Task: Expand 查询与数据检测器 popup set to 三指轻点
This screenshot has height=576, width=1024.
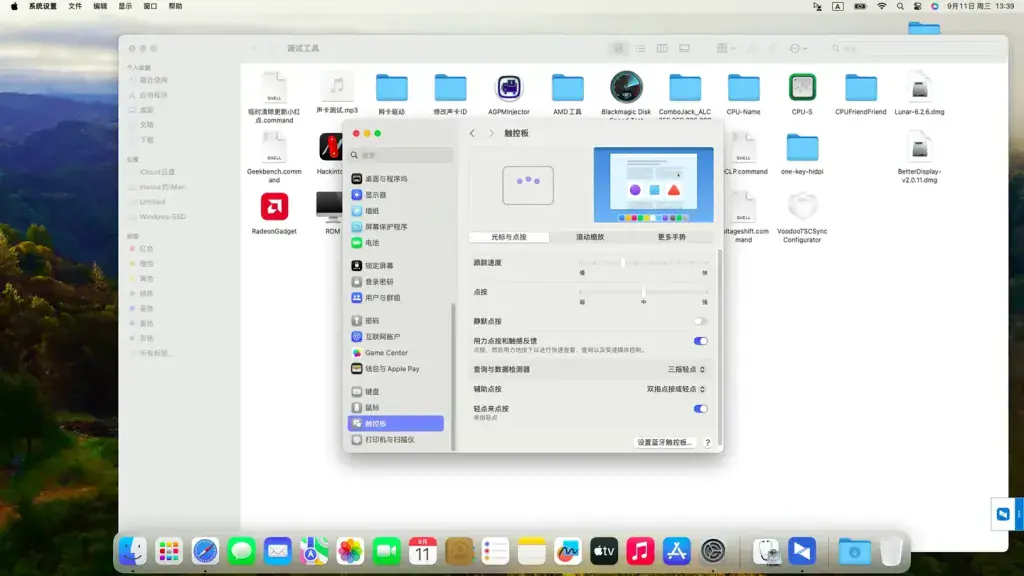Action: [x=686, y=370]
